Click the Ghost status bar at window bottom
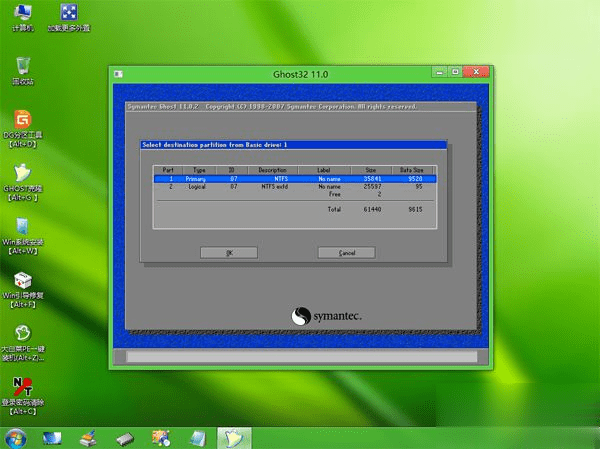600x449 pixels. tap(302, 357)
